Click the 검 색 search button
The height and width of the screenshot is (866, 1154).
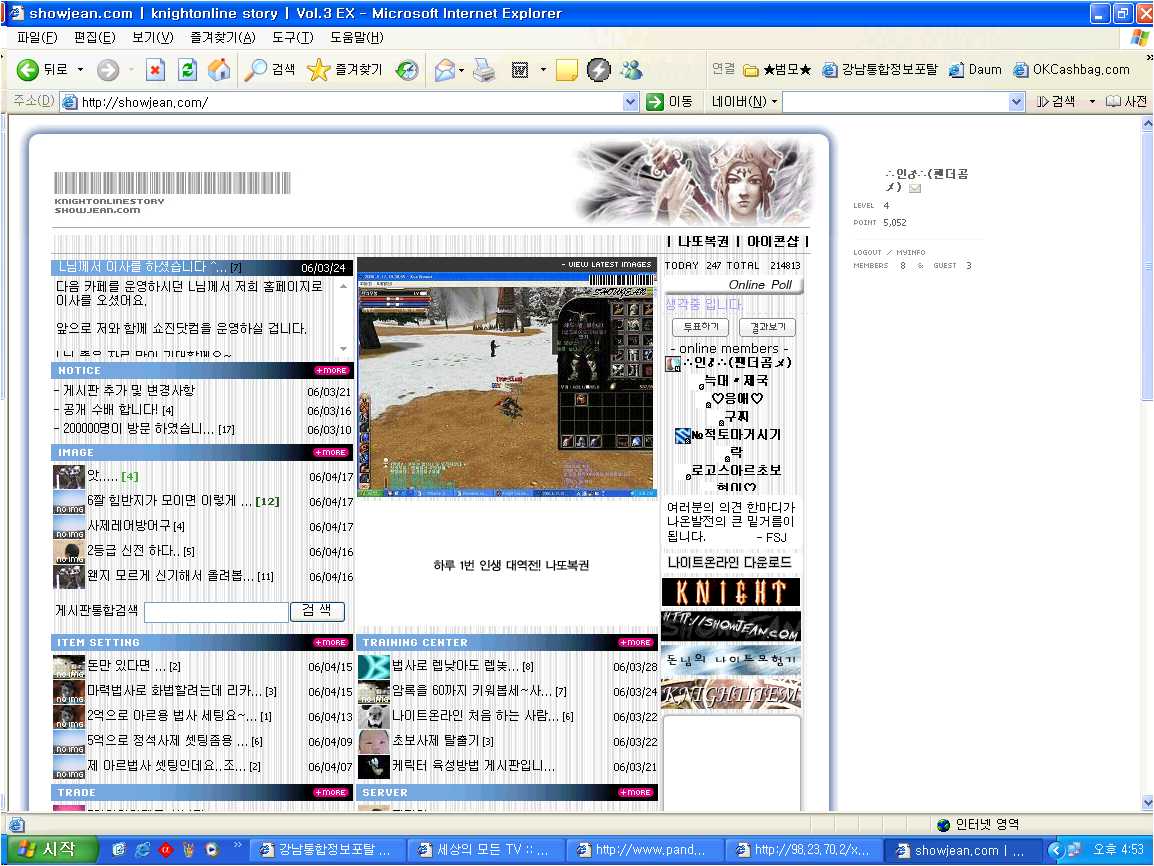[317, 611]
